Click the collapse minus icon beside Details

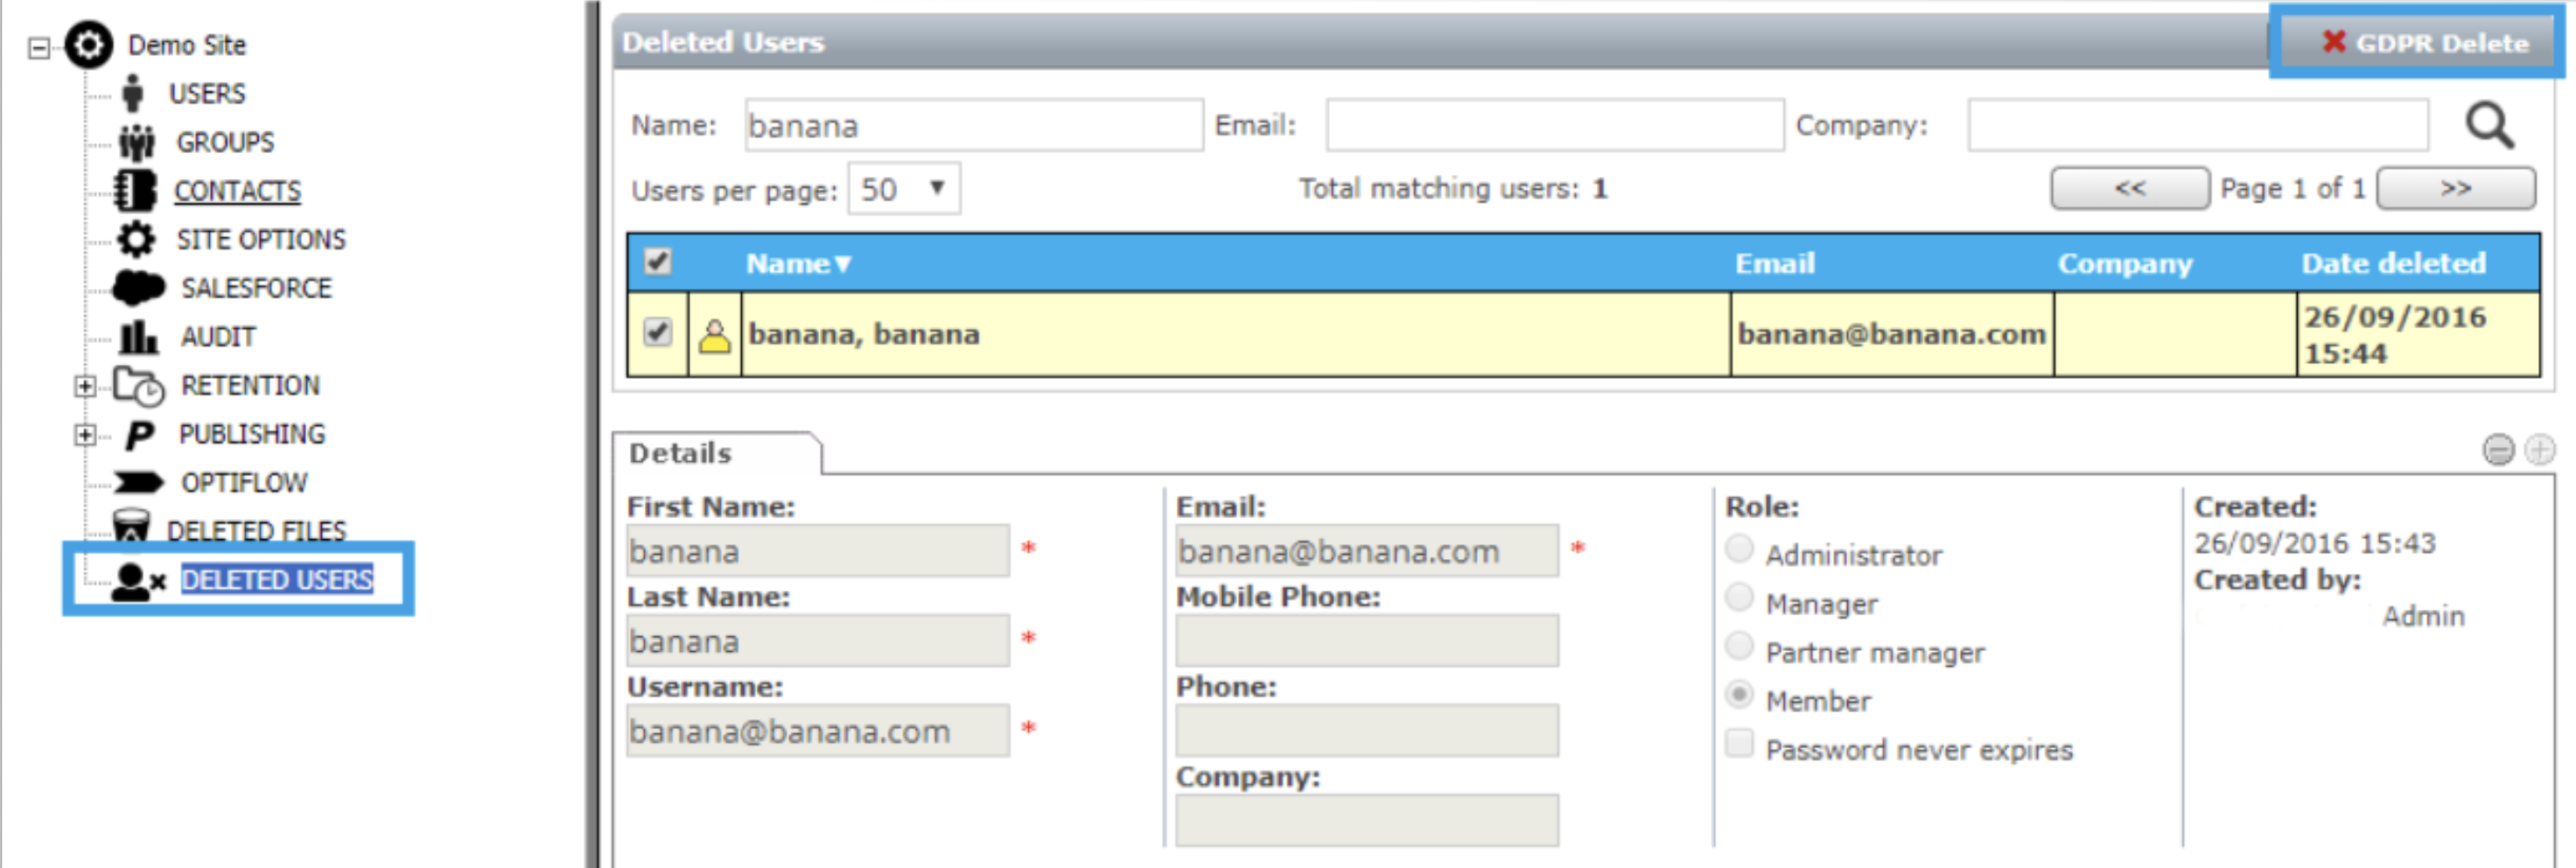click(2498, 450)
